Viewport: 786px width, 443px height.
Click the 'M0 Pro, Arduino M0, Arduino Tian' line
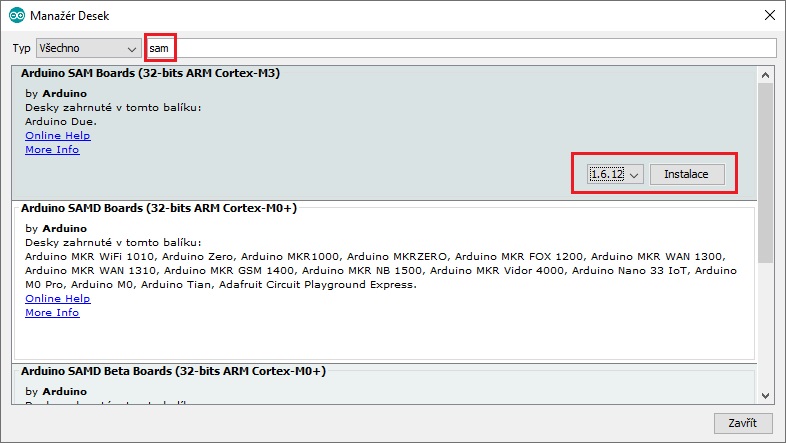point(221,285)
